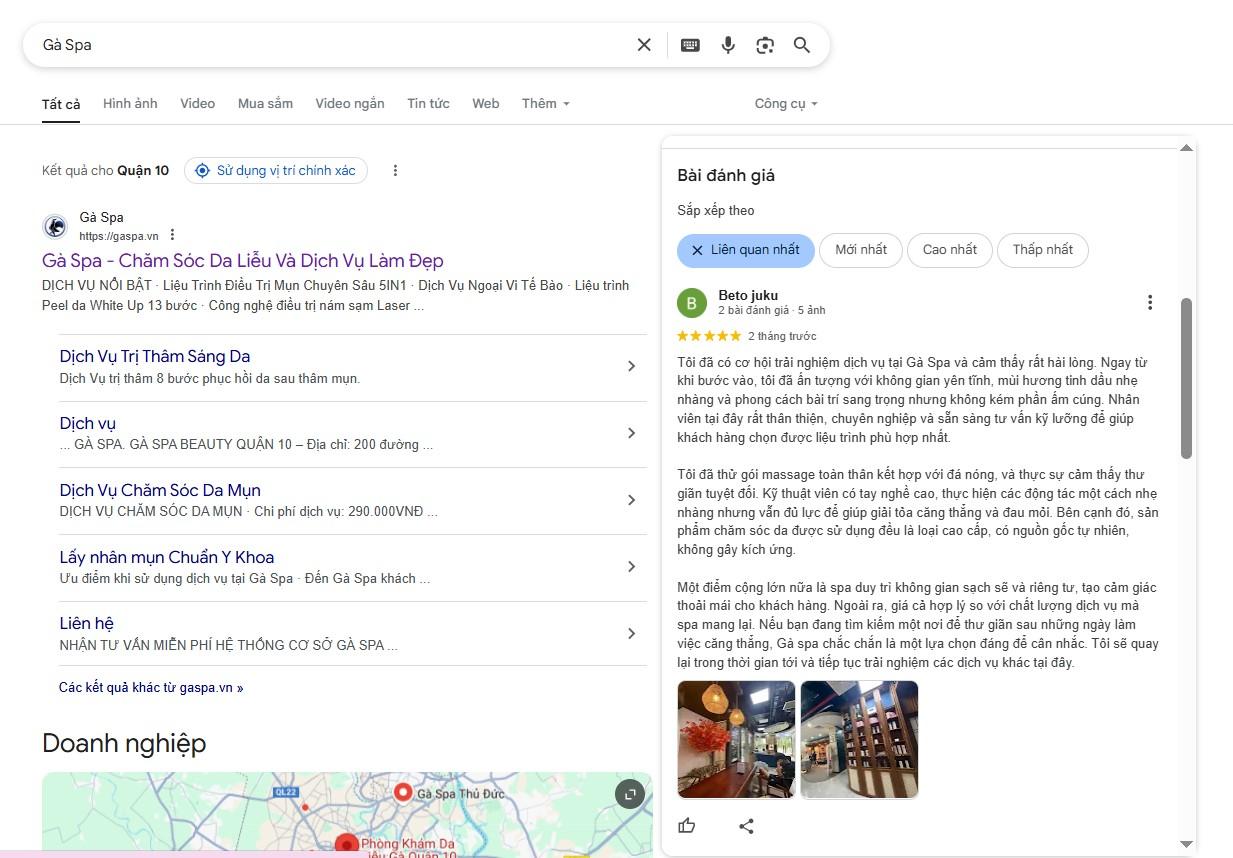Image resolution: width=1233 pixels, height=858 pixels.
Task: Switch to the Video ngắn tab
Action: click(x=350, y=103)
